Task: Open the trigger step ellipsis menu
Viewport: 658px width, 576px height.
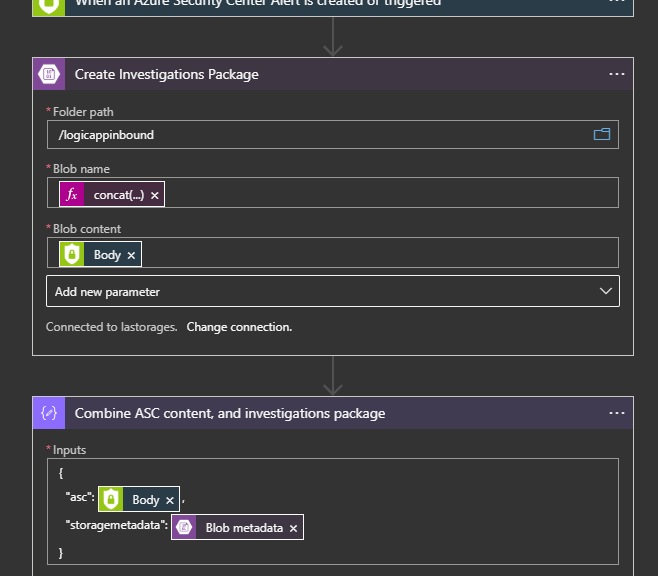Action: tap(616, 3)
